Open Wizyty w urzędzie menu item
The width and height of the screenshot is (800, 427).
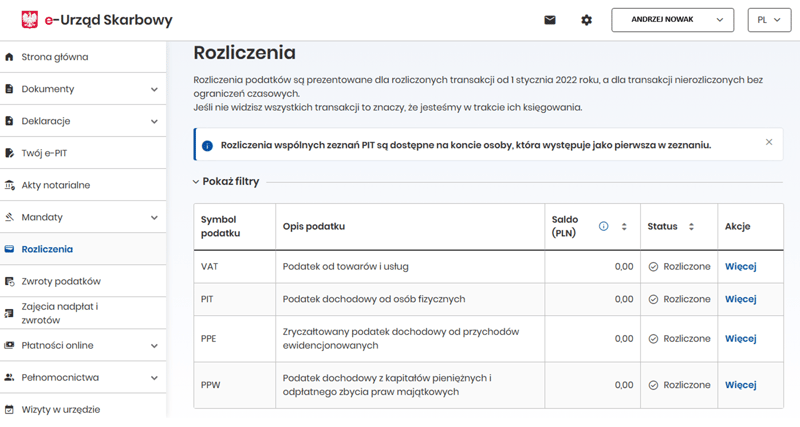point(83,409)
